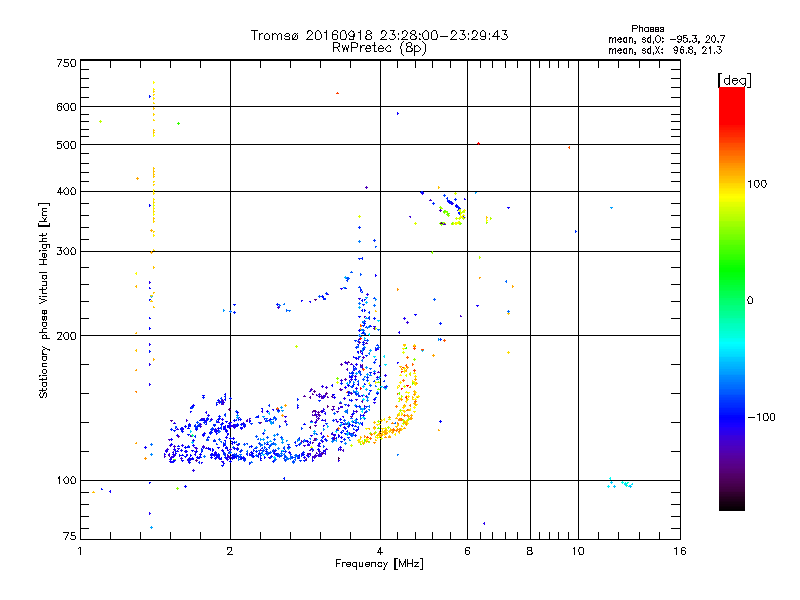The image size is (800, 600).
Task: Click the 8 tick on the frequency axis
Action: (530, 551)
